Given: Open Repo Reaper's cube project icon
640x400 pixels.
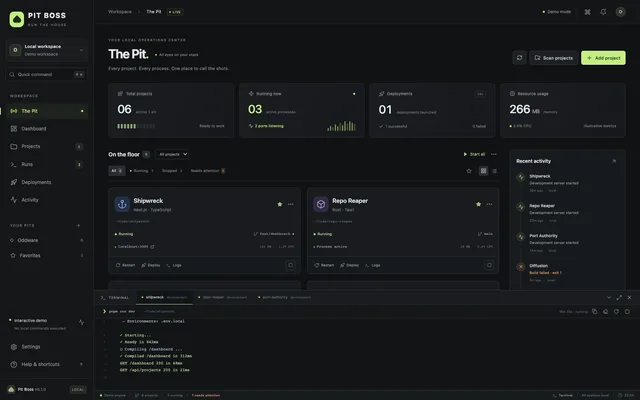Looking at the screenshot, I should [321, 204].
